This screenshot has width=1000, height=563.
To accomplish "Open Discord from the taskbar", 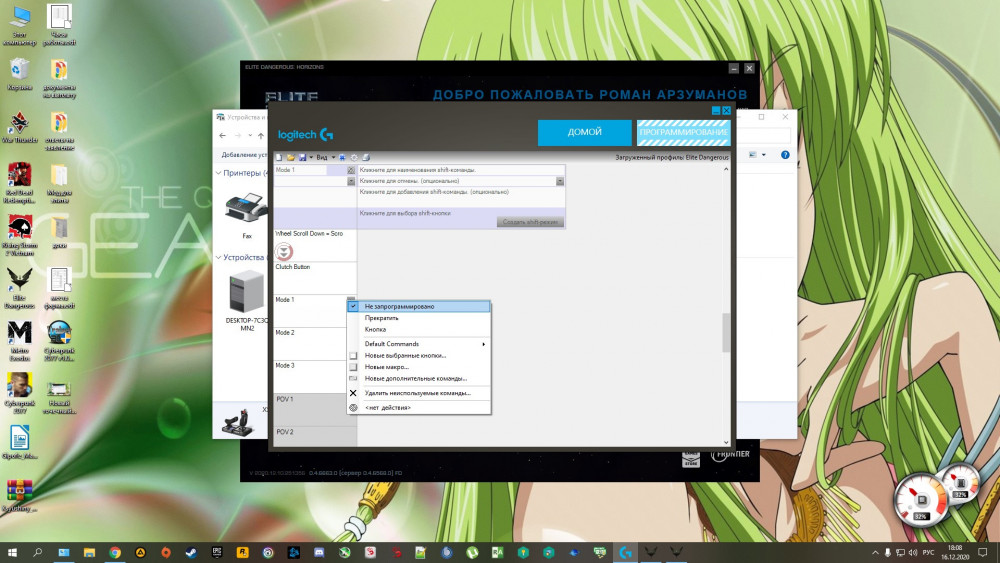I will pyautogui.click(x=319, y=552).
